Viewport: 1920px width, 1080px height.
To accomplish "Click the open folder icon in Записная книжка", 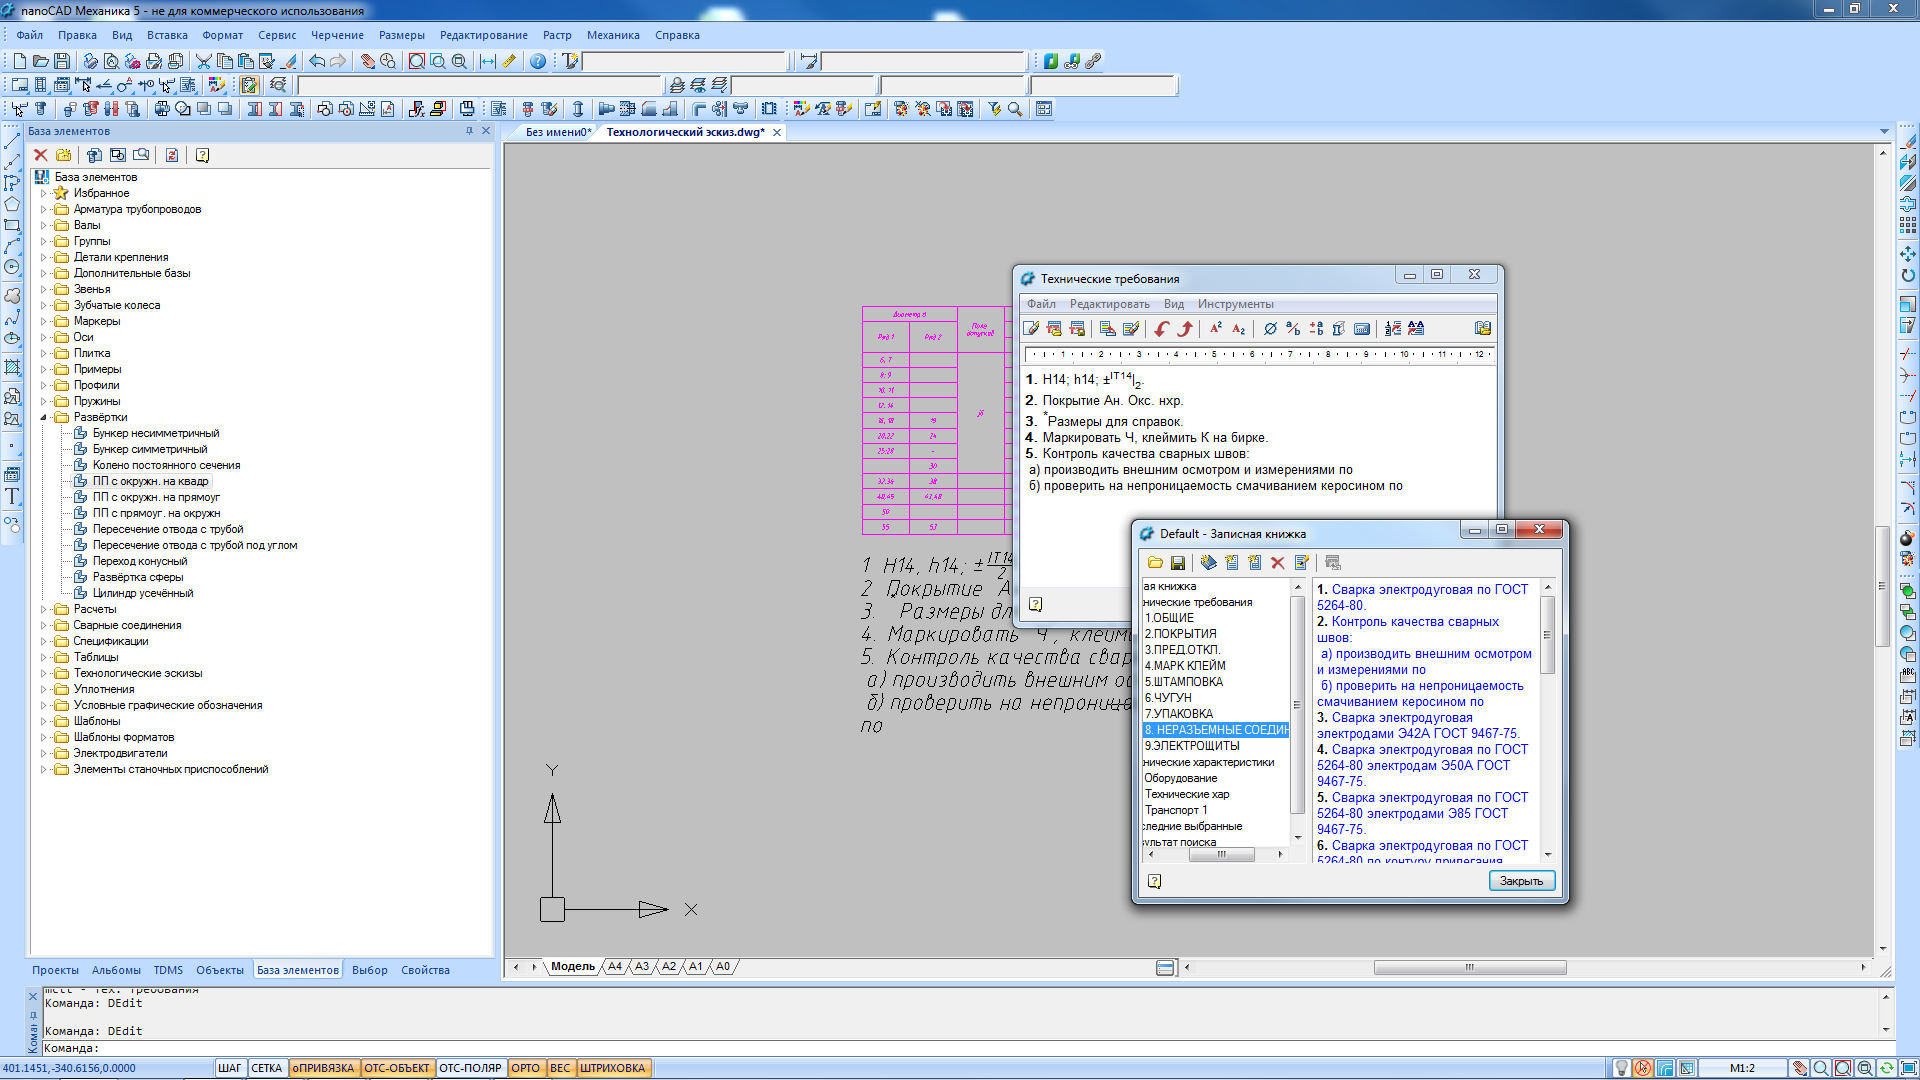I will click(x=1155, y=563).
